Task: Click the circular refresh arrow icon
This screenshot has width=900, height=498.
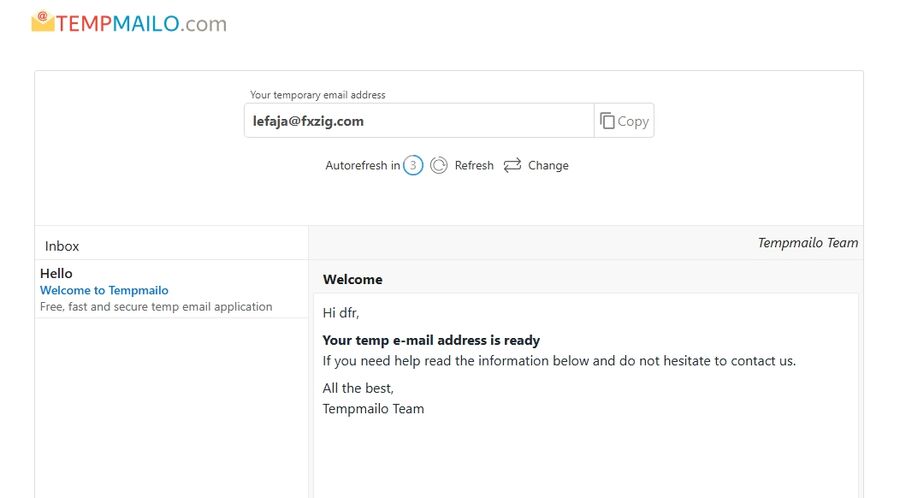Action: pyautogui.click(x=439, y=165)
